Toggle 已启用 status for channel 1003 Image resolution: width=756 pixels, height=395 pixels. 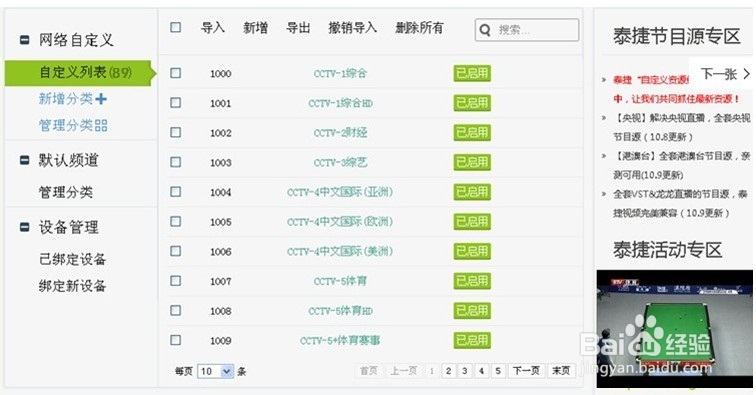pyautogui.click(x=472, y=162)
